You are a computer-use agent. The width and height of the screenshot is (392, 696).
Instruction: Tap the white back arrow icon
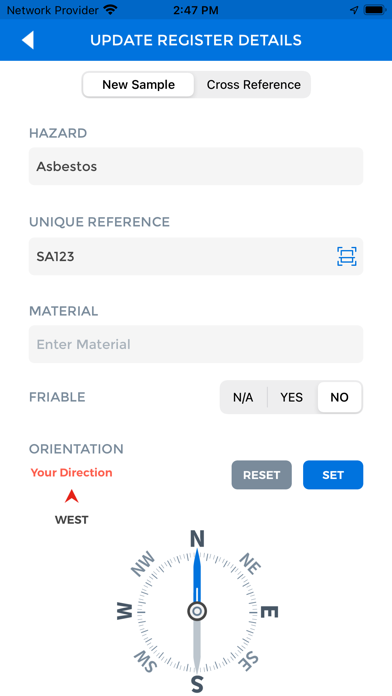coord(28,40)
